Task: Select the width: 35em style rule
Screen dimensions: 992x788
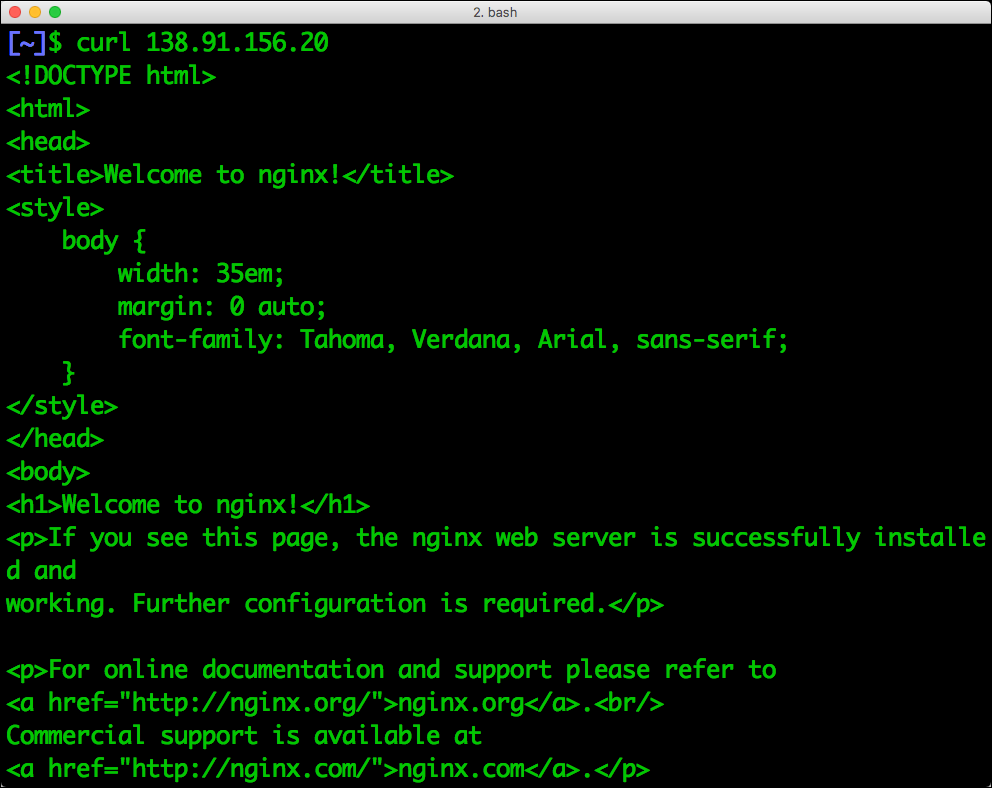Action: tap(200, 273)
